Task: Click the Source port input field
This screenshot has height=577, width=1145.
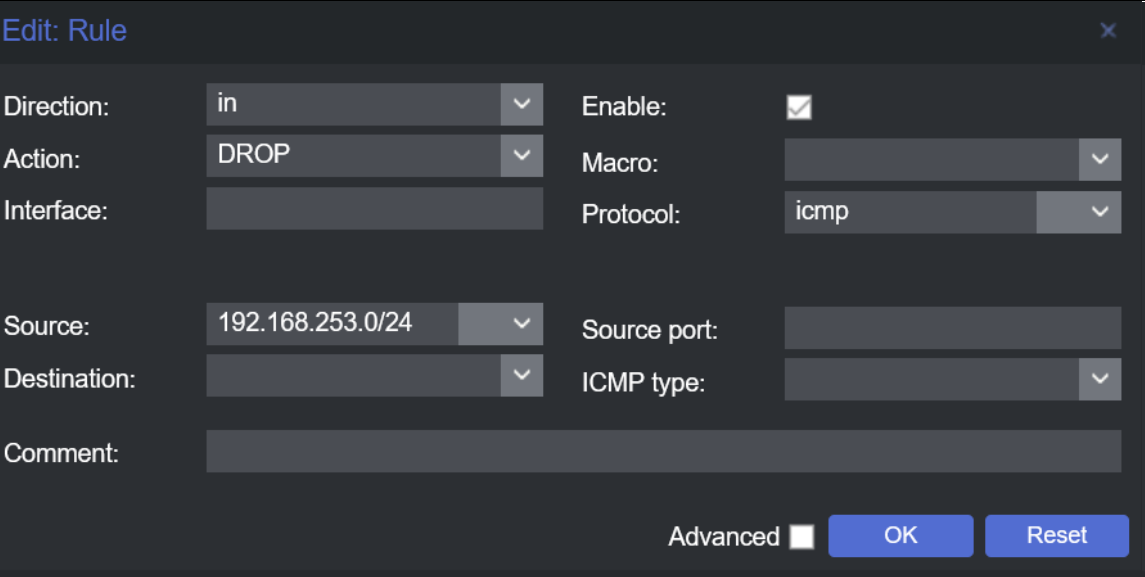Action: (952, 328)
